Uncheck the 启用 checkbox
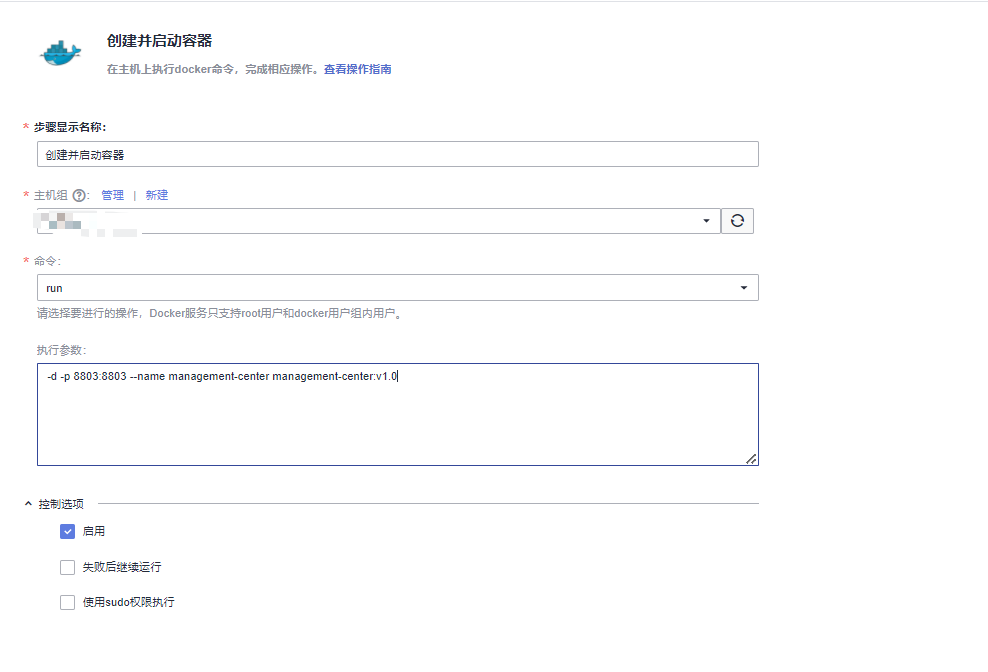The width and height of the screenshot is (988, 672). click(x=67, y=531)
